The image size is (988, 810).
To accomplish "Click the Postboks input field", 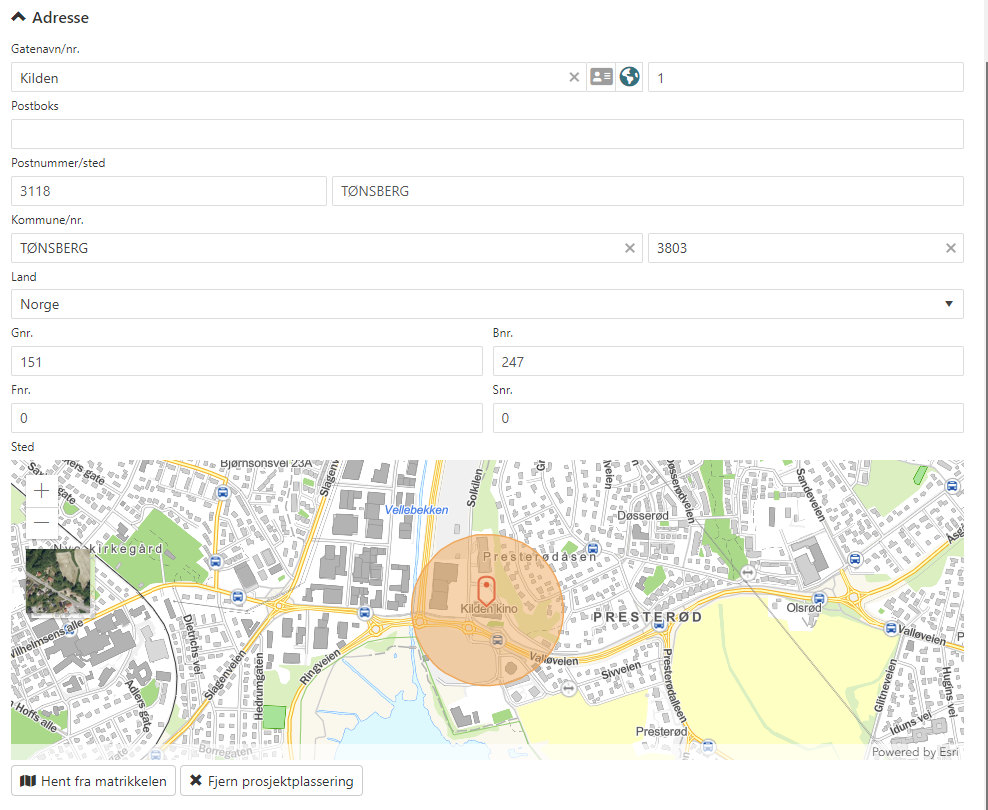I will pyautogui.click(x=487, y=134).
